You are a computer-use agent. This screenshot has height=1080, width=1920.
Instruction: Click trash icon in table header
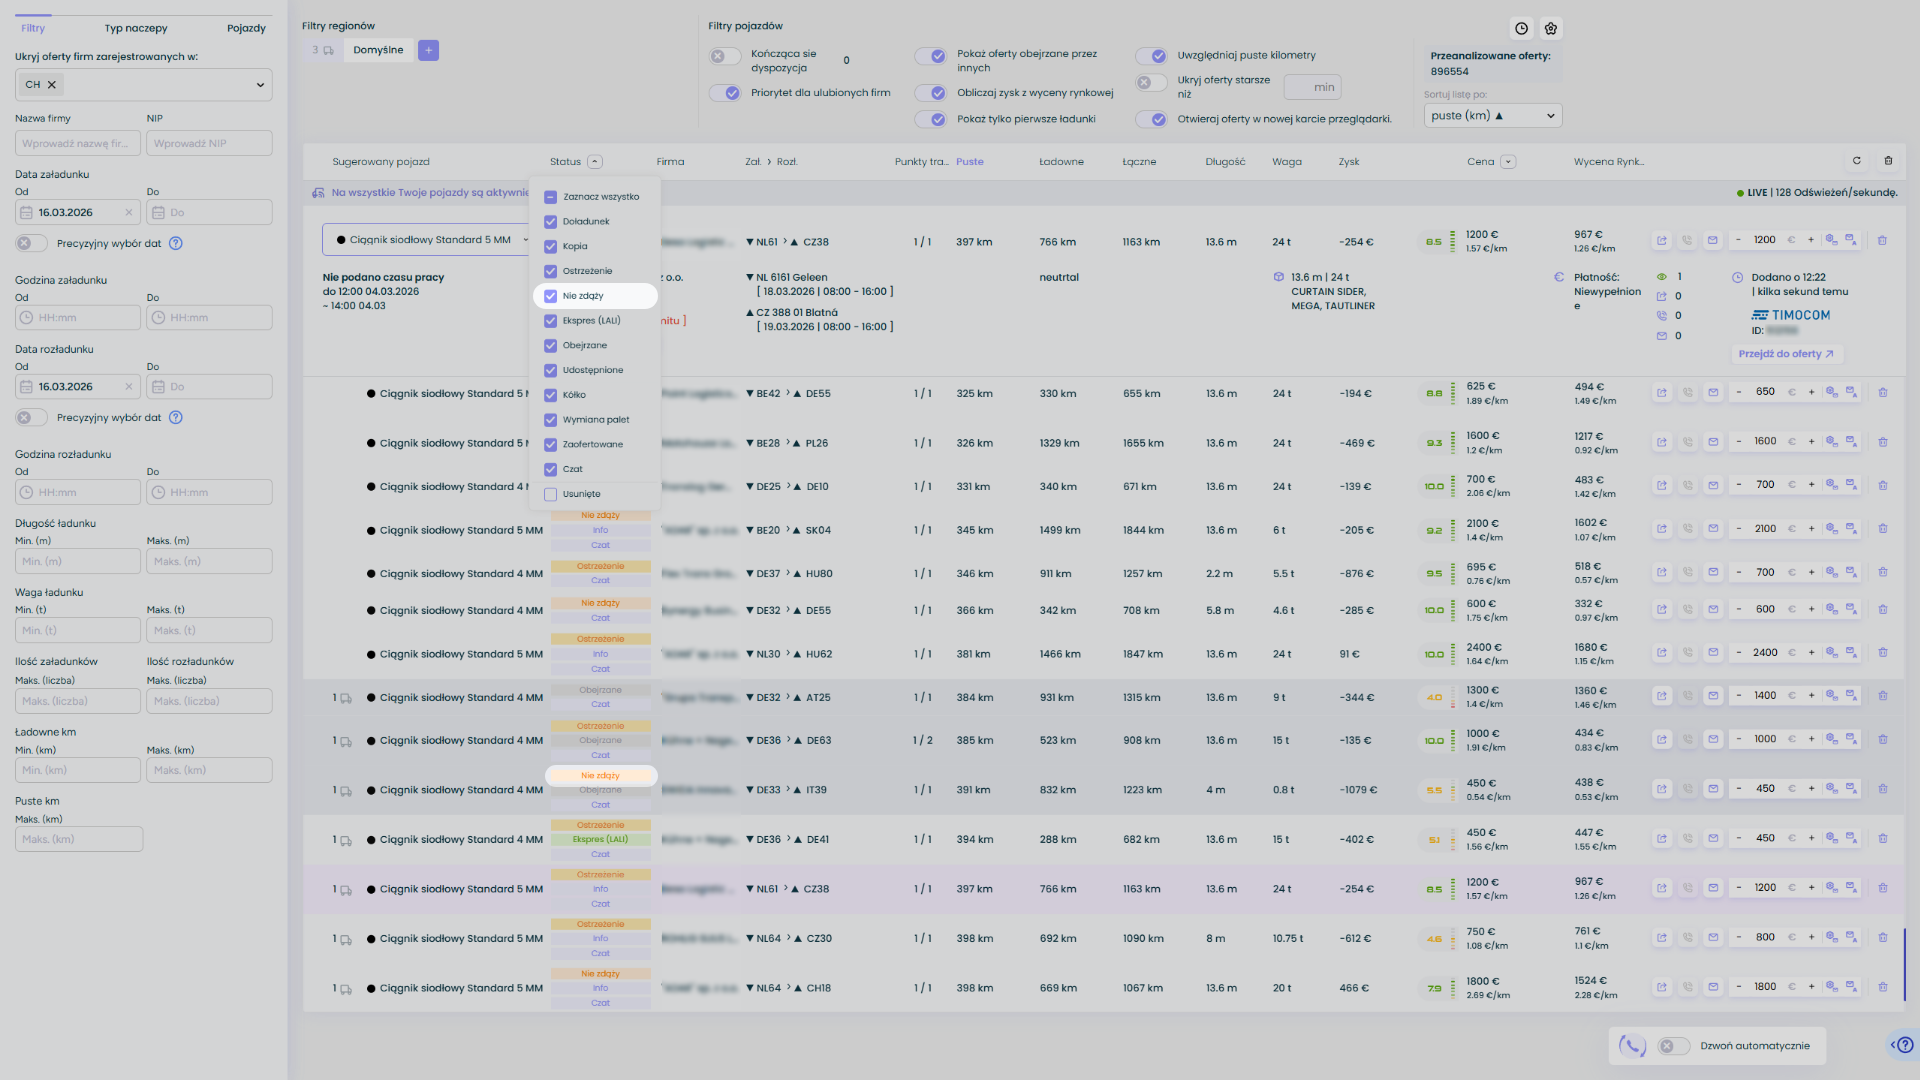pos(1888,161)
